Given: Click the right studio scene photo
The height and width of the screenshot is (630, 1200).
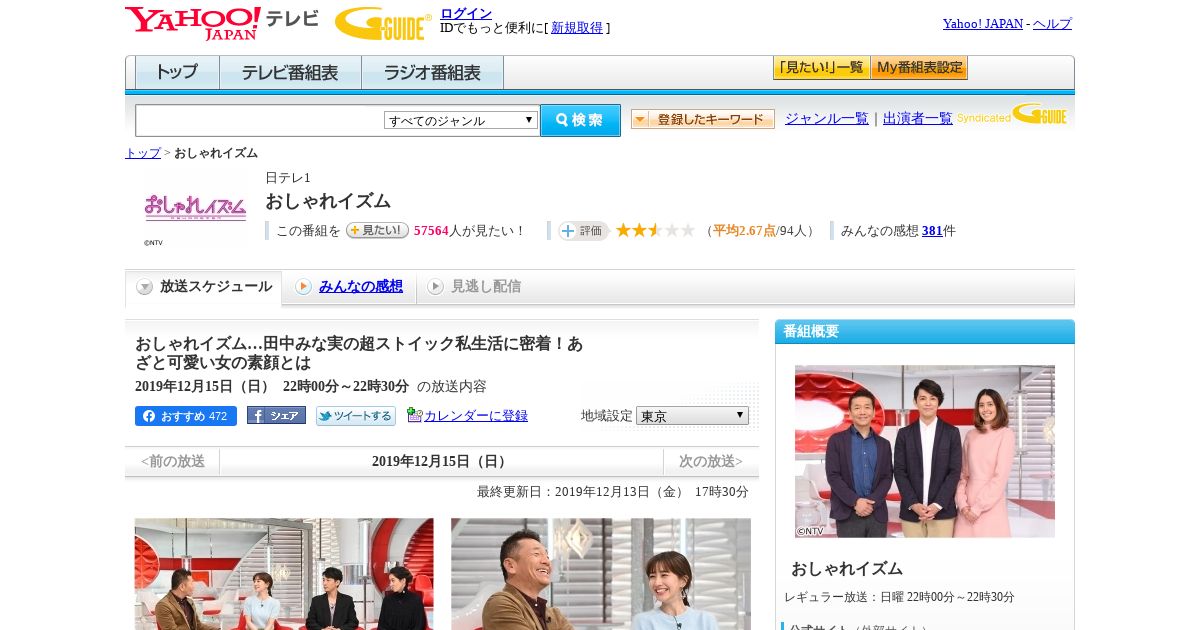Looking at the screenshot, I should tap(601, 574).
